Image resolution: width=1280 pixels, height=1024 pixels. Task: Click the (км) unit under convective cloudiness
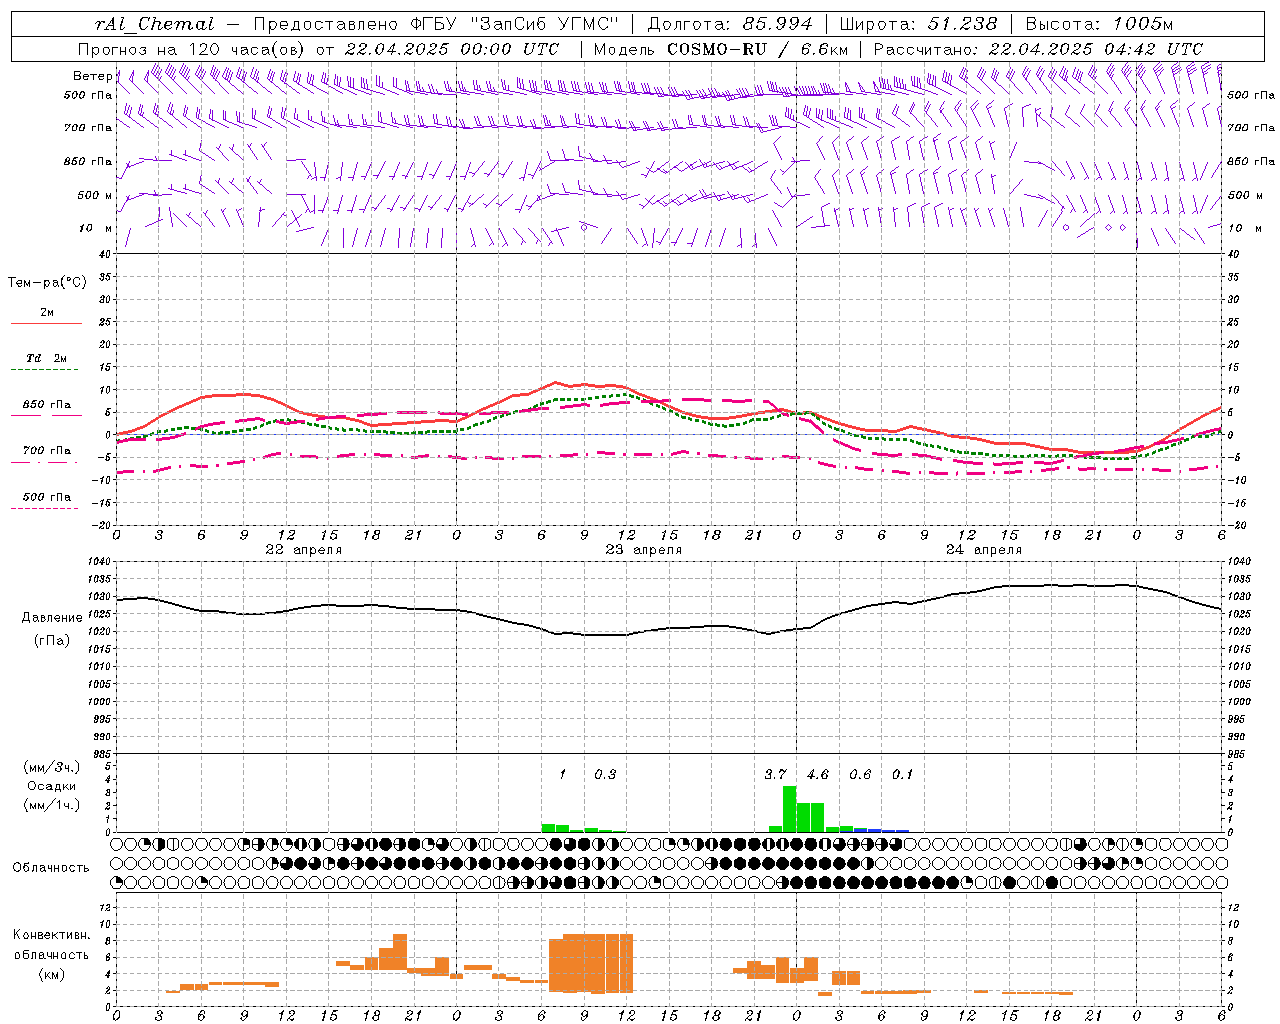coord(51,974)
